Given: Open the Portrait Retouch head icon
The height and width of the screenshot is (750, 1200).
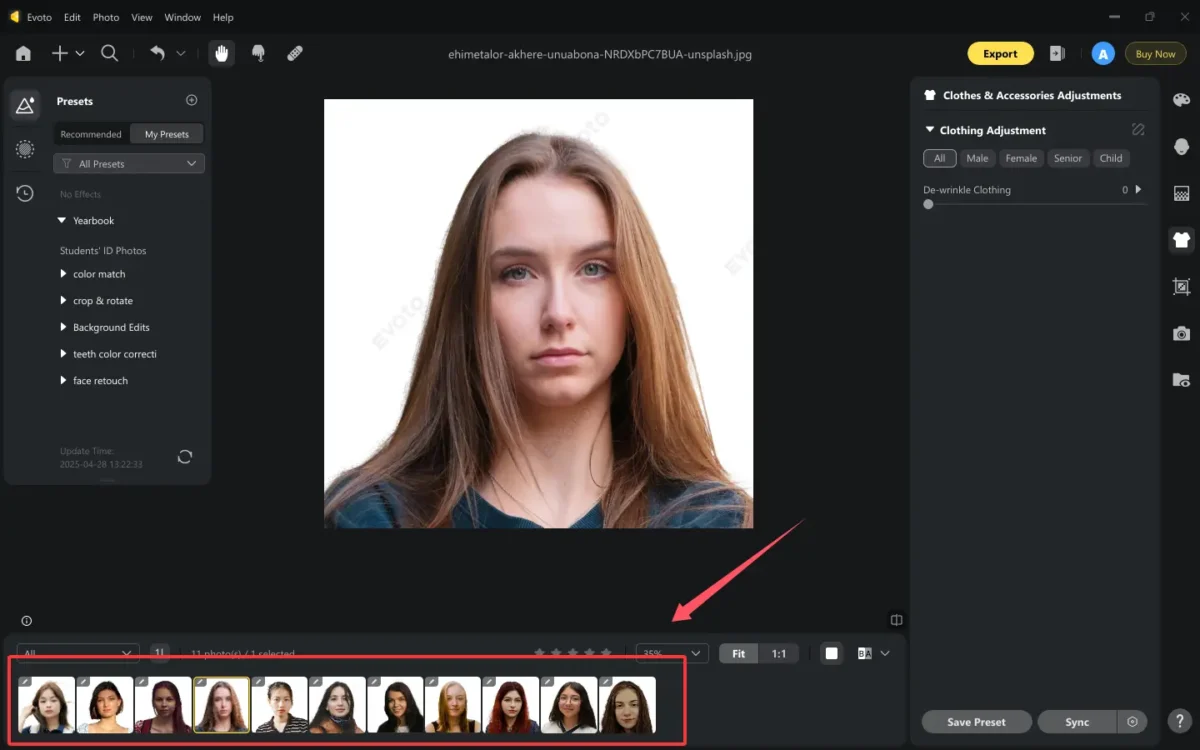Looking at the screenshot, I should coord(1181,147).
